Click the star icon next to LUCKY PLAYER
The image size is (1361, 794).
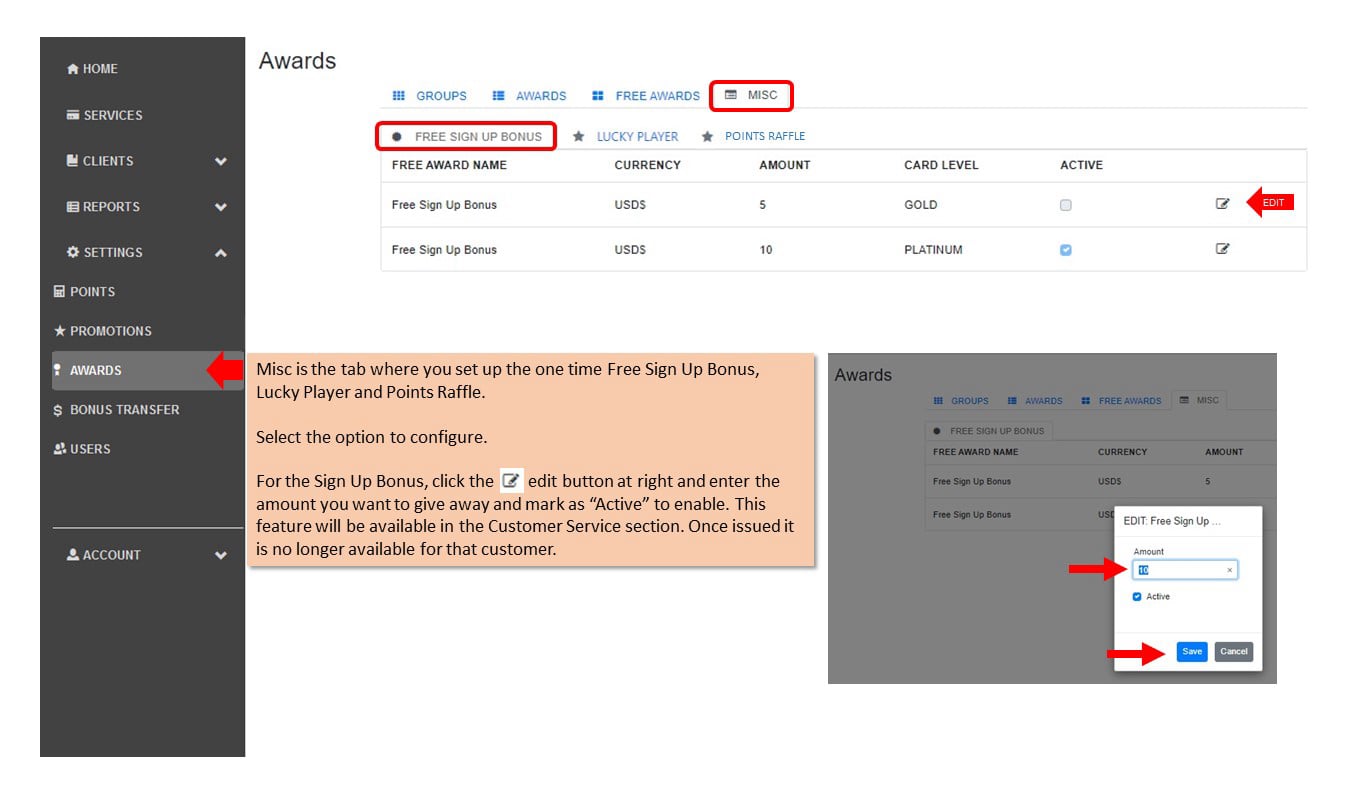coord(578,137)
